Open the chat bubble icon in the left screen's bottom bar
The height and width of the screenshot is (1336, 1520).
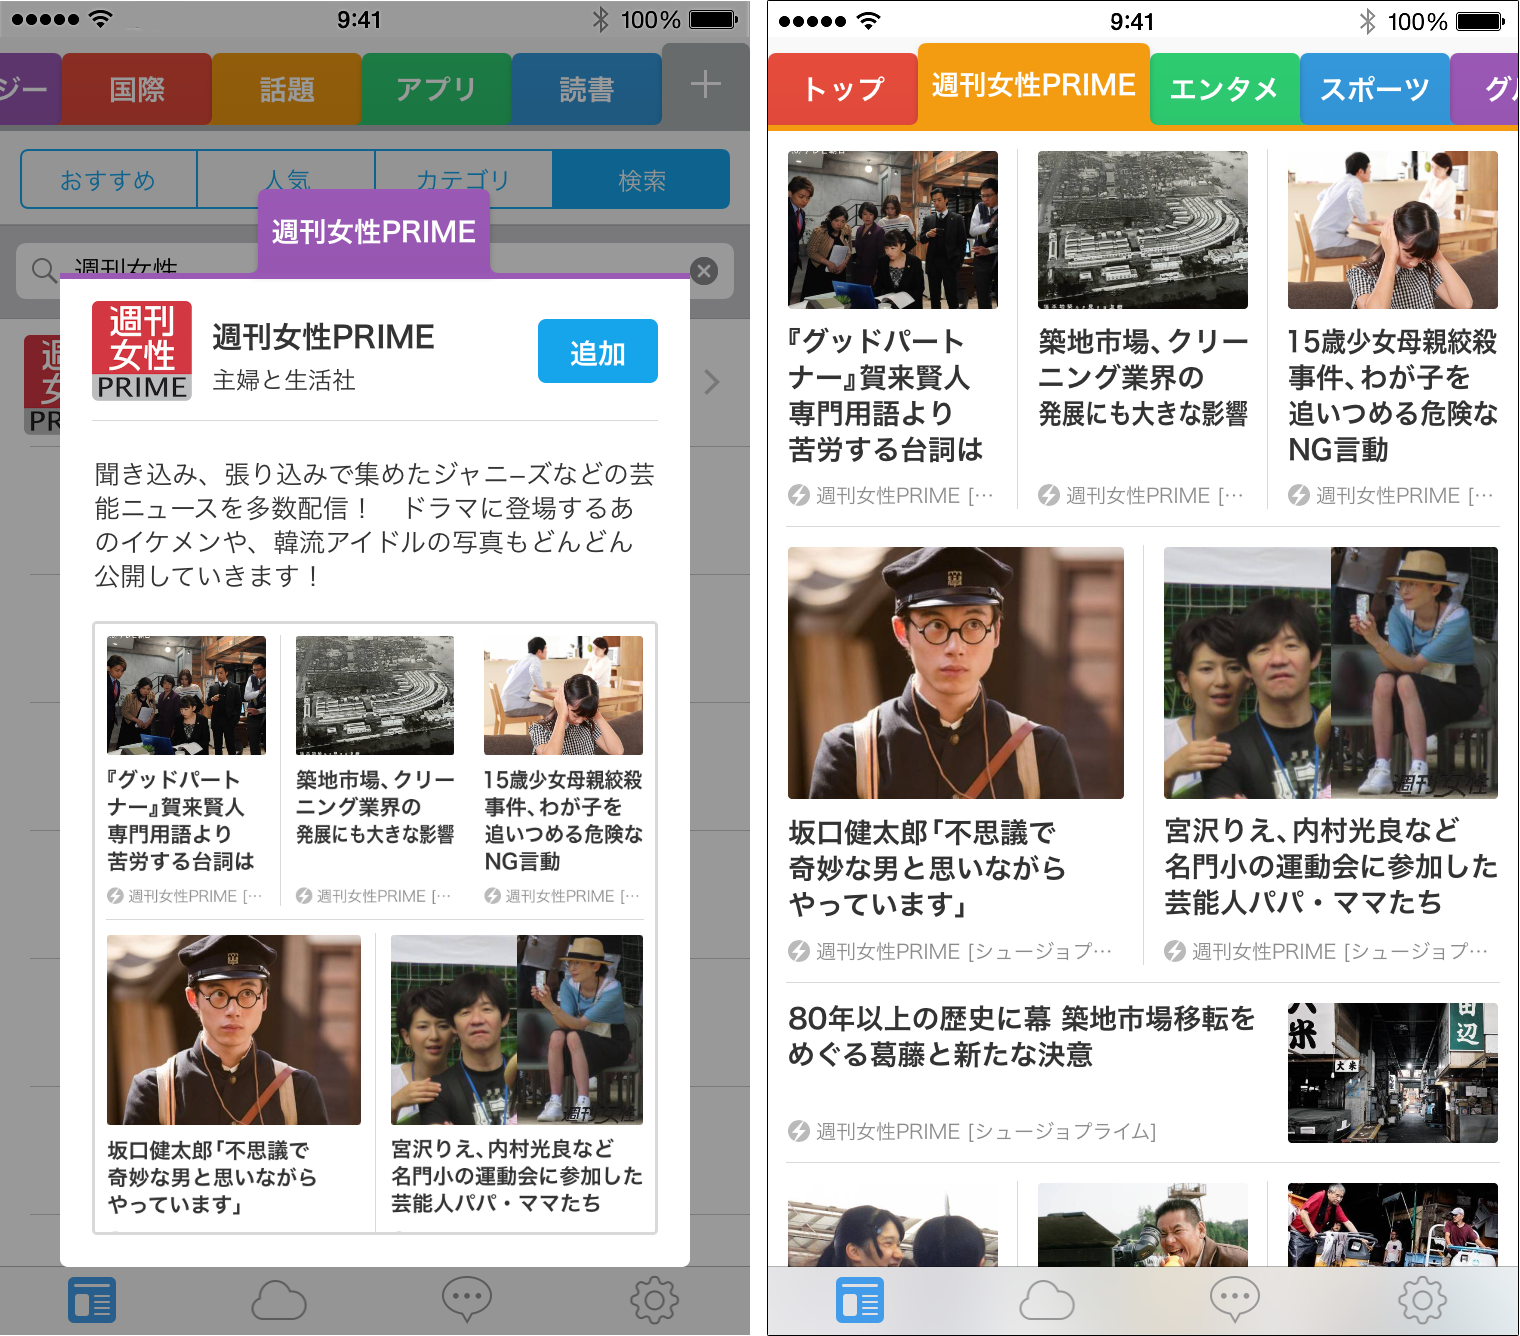[467, 1300]
